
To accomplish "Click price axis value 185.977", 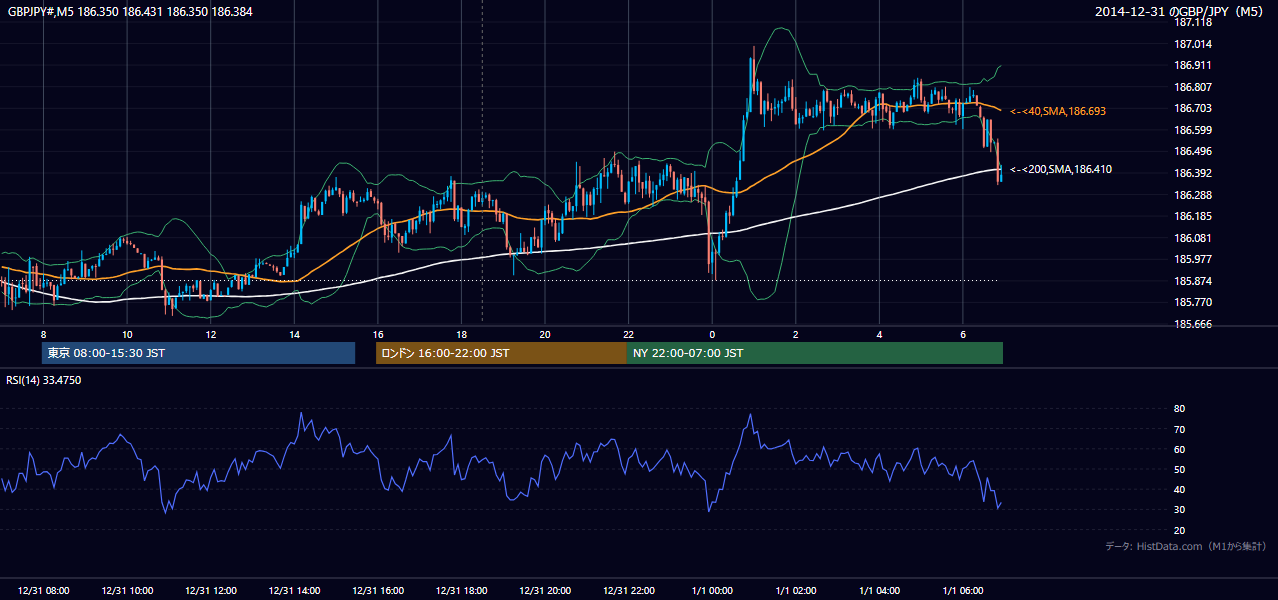I will (x=1193, y=259).
